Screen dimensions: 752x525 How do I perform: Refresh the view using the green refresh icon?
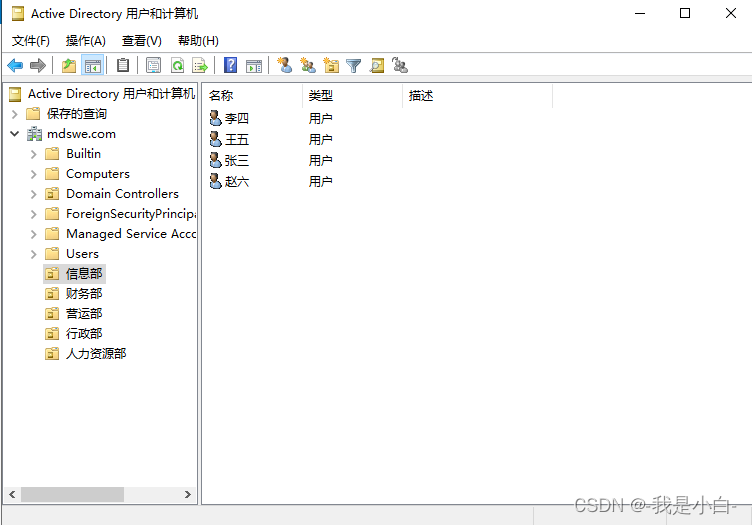point(177,65)
